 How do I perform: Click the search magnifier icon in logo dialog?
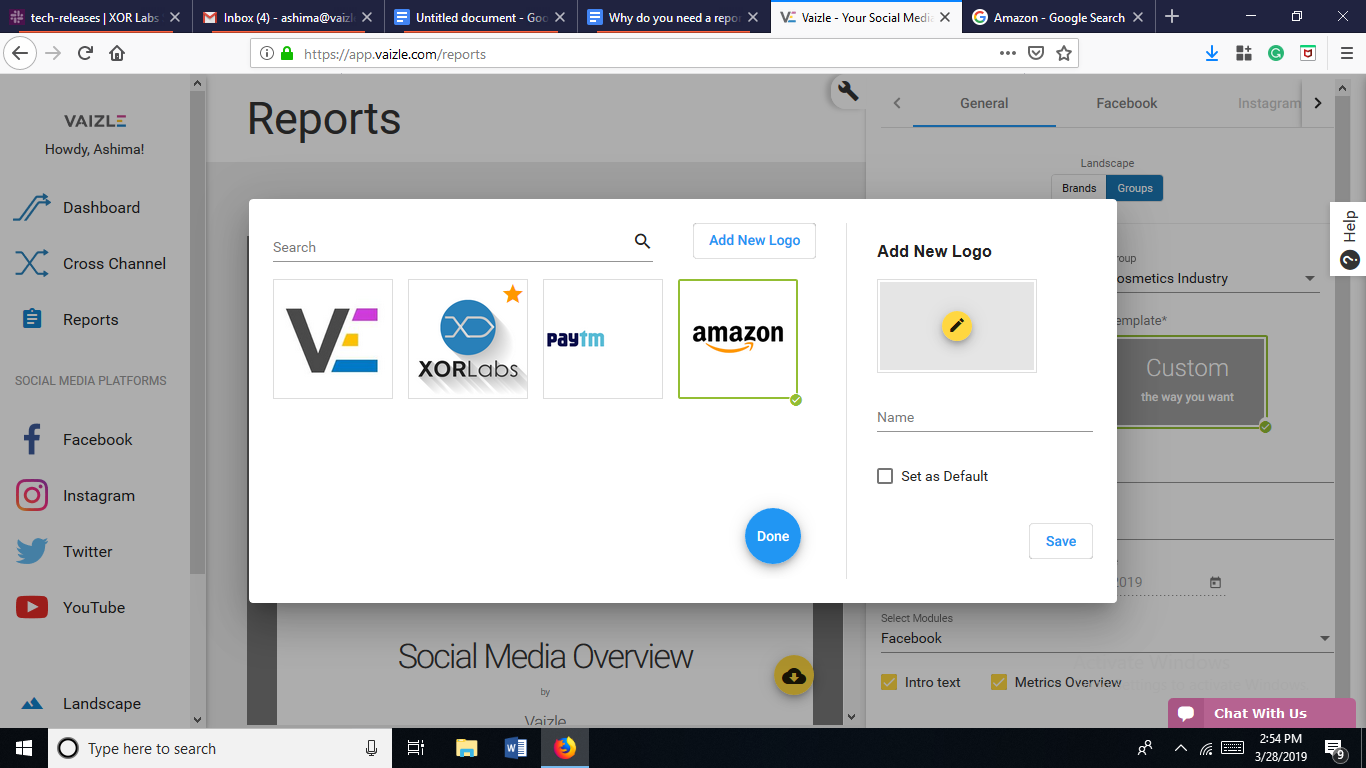(642, 241)
